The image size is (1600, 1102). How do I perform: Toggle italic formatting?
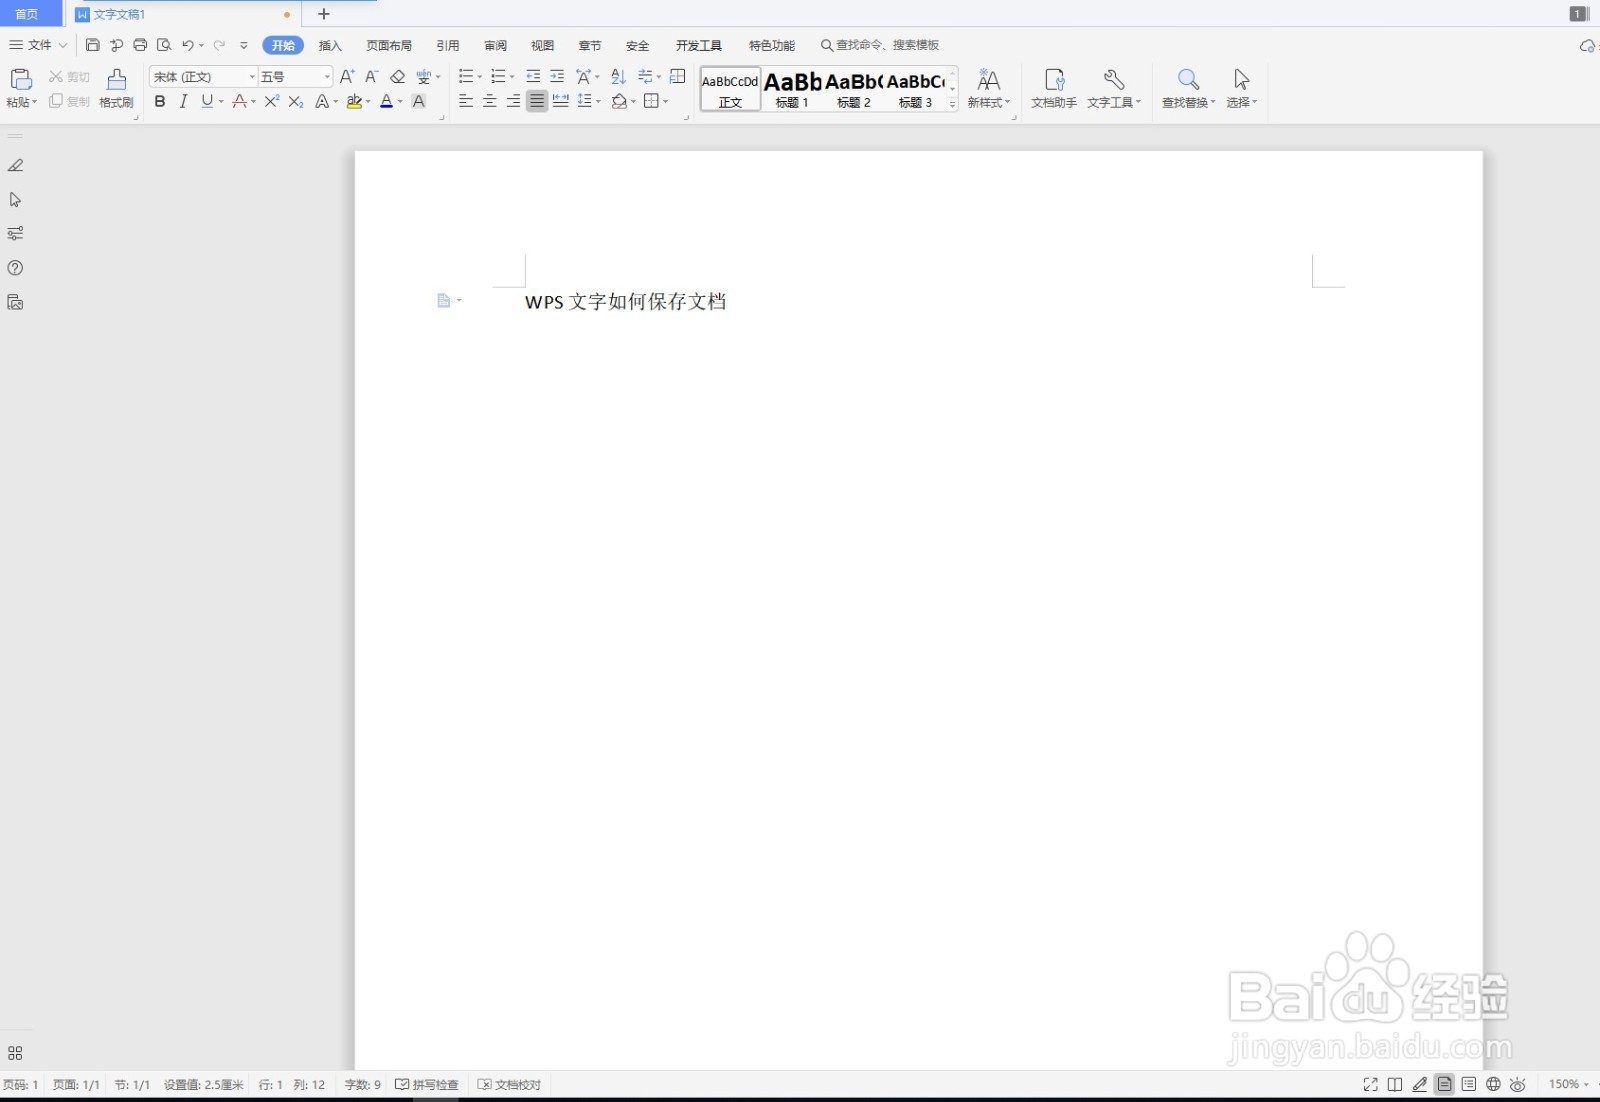[x=183, y=101]
